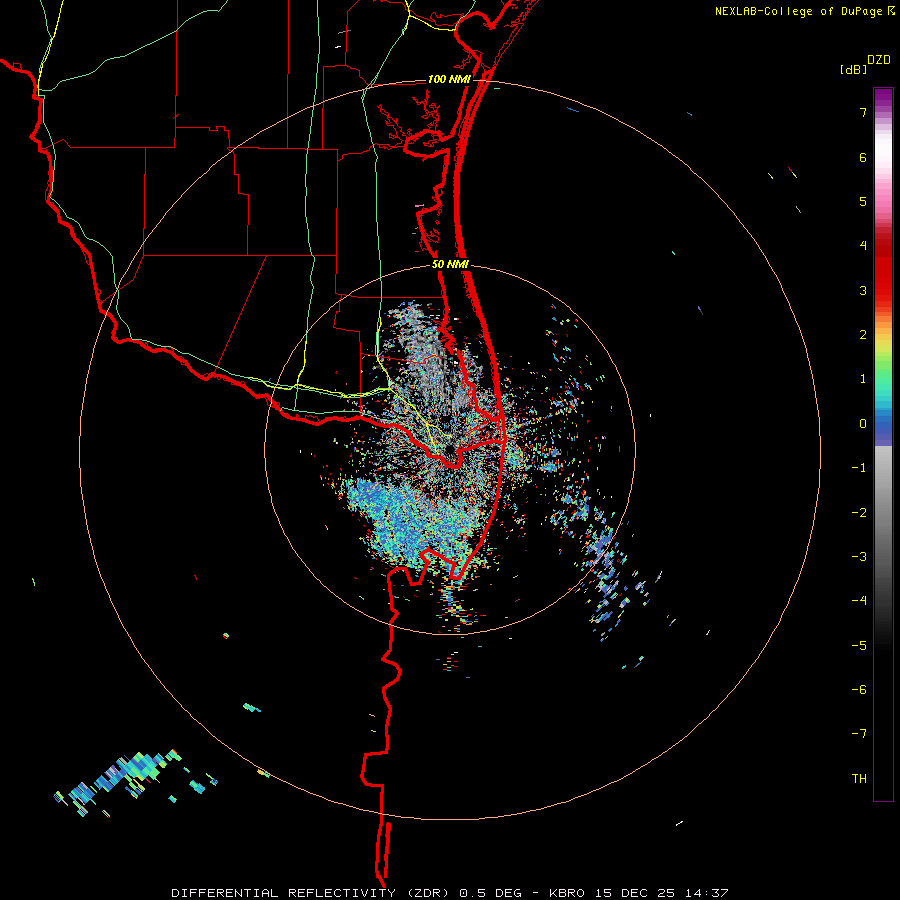Click the purple top of the colorbar
900x900 pixels.
[x=883, y=98]
